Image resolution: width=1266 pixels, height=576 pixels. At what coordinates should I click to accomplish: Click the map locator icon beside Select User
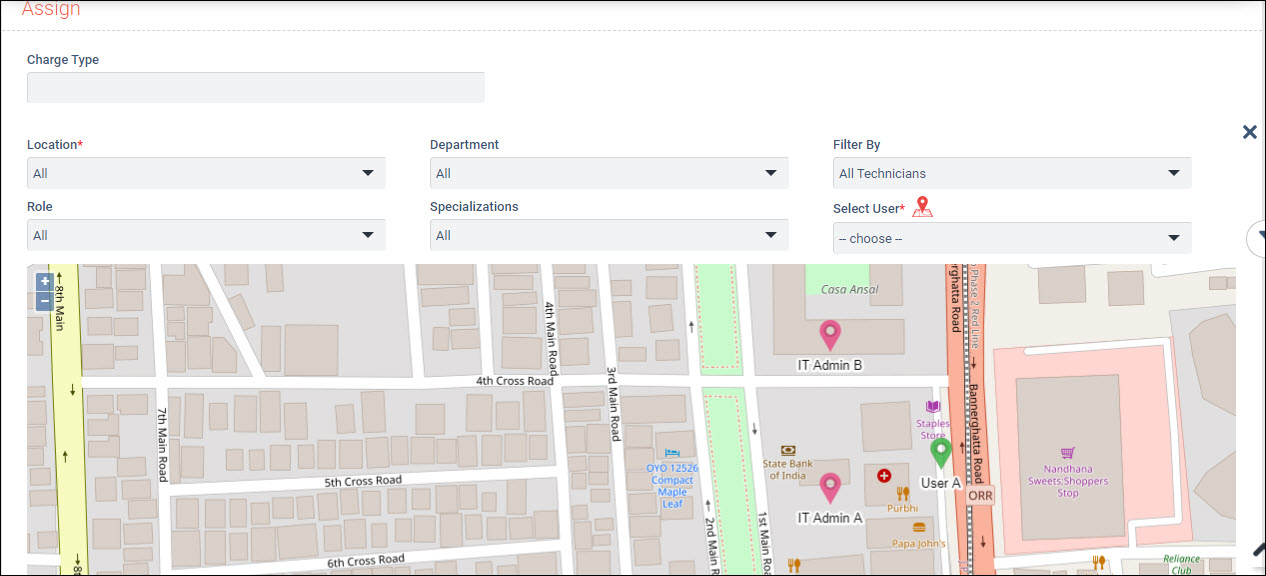(x=922, y=207)
